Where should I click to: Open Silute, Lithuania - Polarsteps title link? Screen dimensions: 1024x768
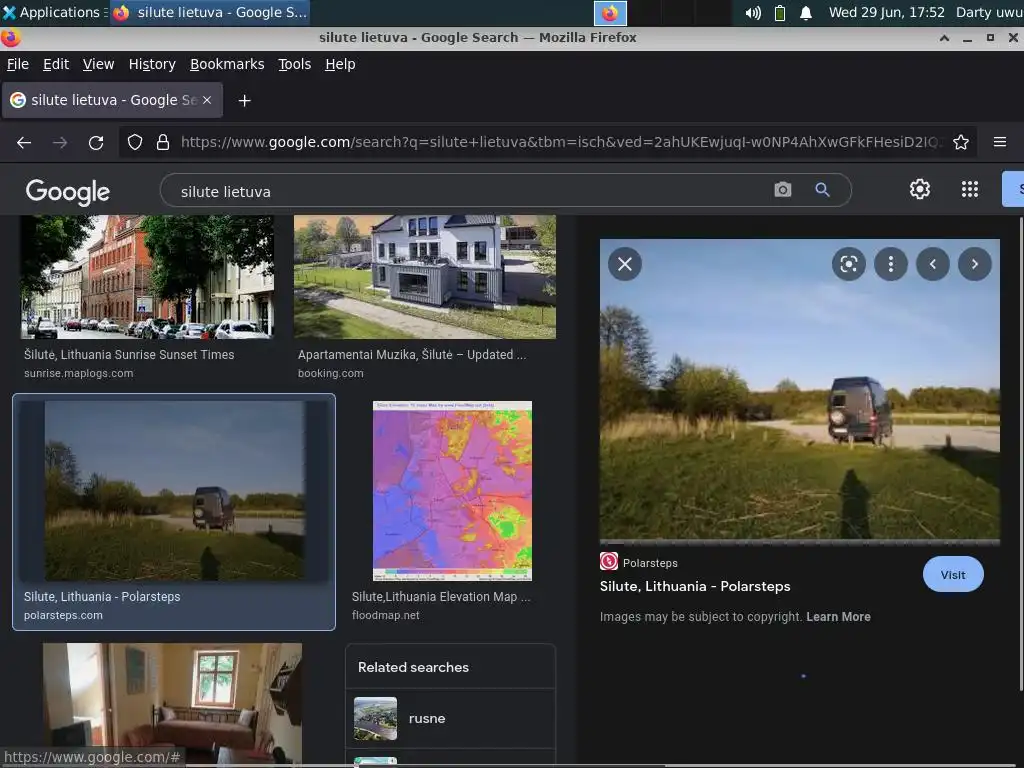pyautogui.click(x=695, y=586)
